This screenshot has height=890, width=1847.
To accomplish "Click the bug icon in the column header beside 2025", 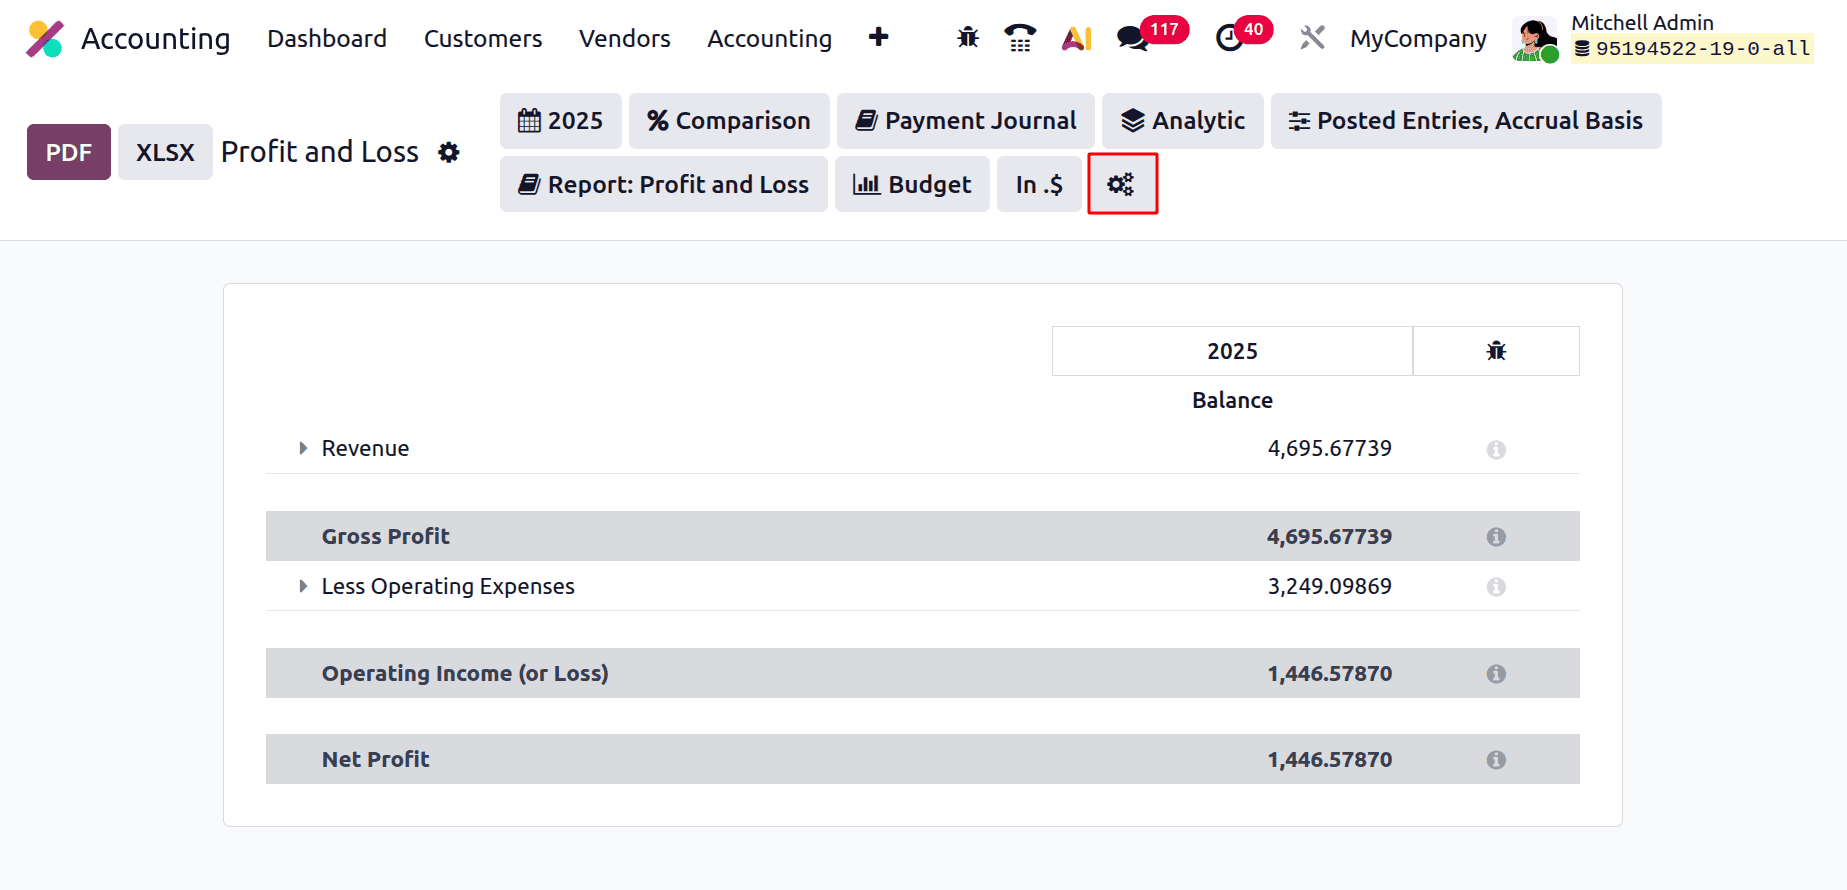I will point(1496,351).
